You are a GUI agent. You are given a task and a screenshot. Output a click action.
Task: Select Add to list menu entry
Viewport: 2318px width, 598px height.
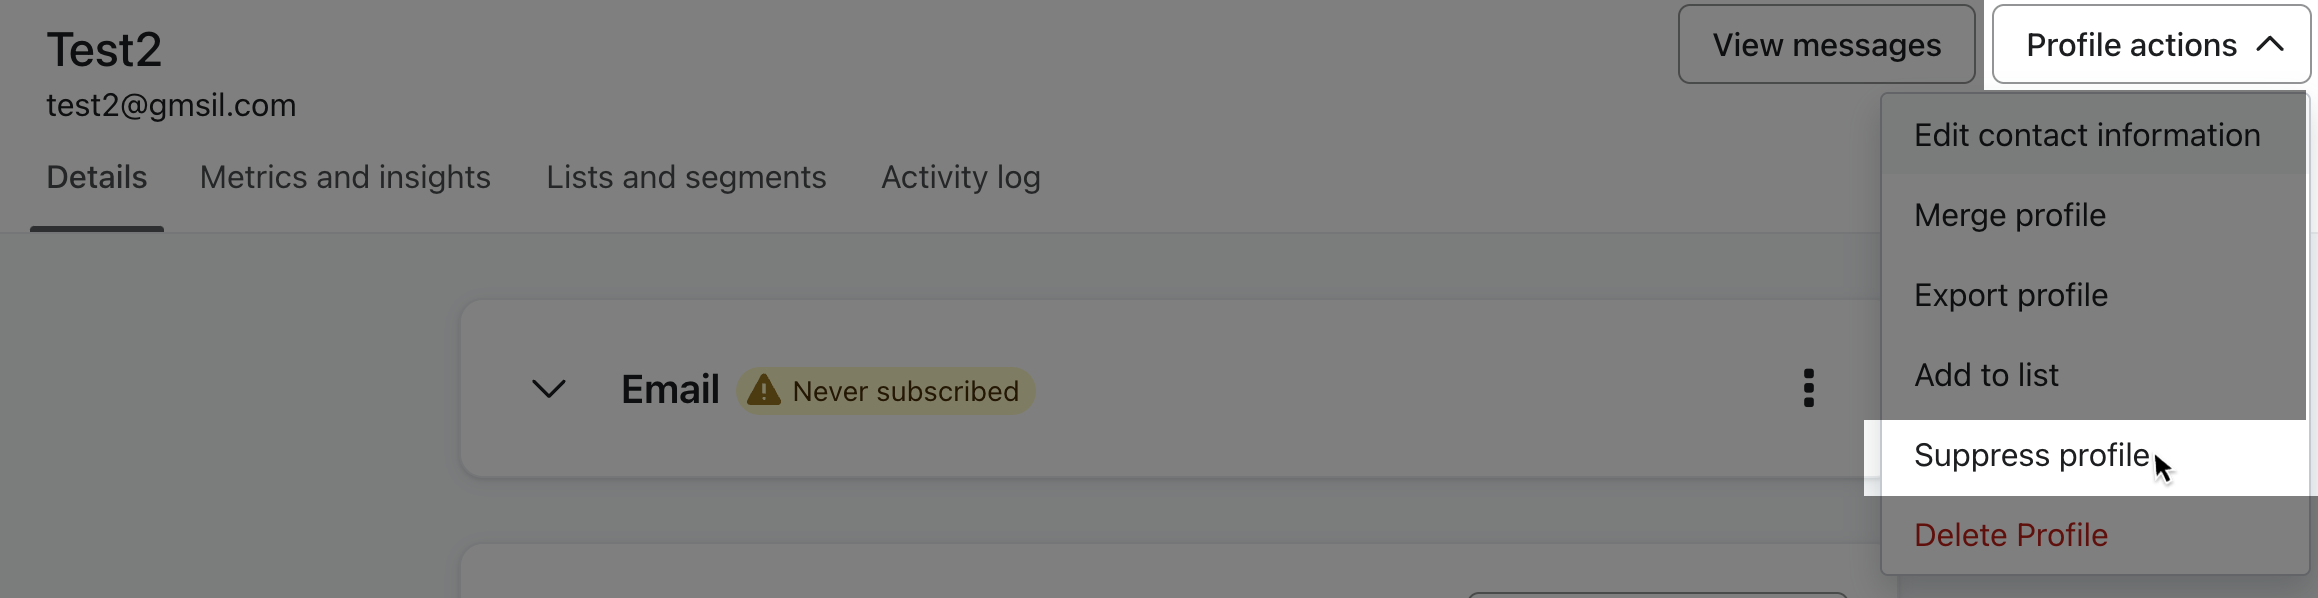point(1986,375)
